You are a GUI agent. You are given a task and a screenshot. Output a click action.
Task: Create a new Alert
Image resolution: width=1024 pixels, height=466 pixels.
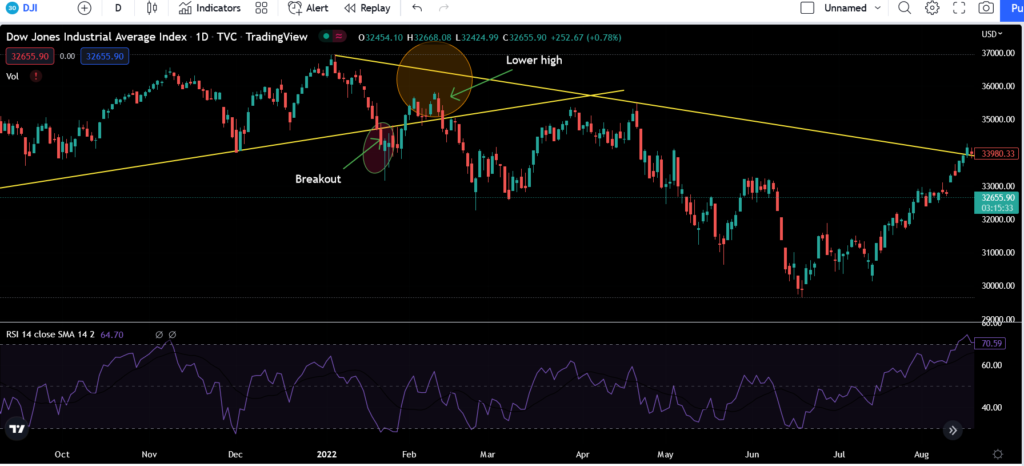click(308, 8)
